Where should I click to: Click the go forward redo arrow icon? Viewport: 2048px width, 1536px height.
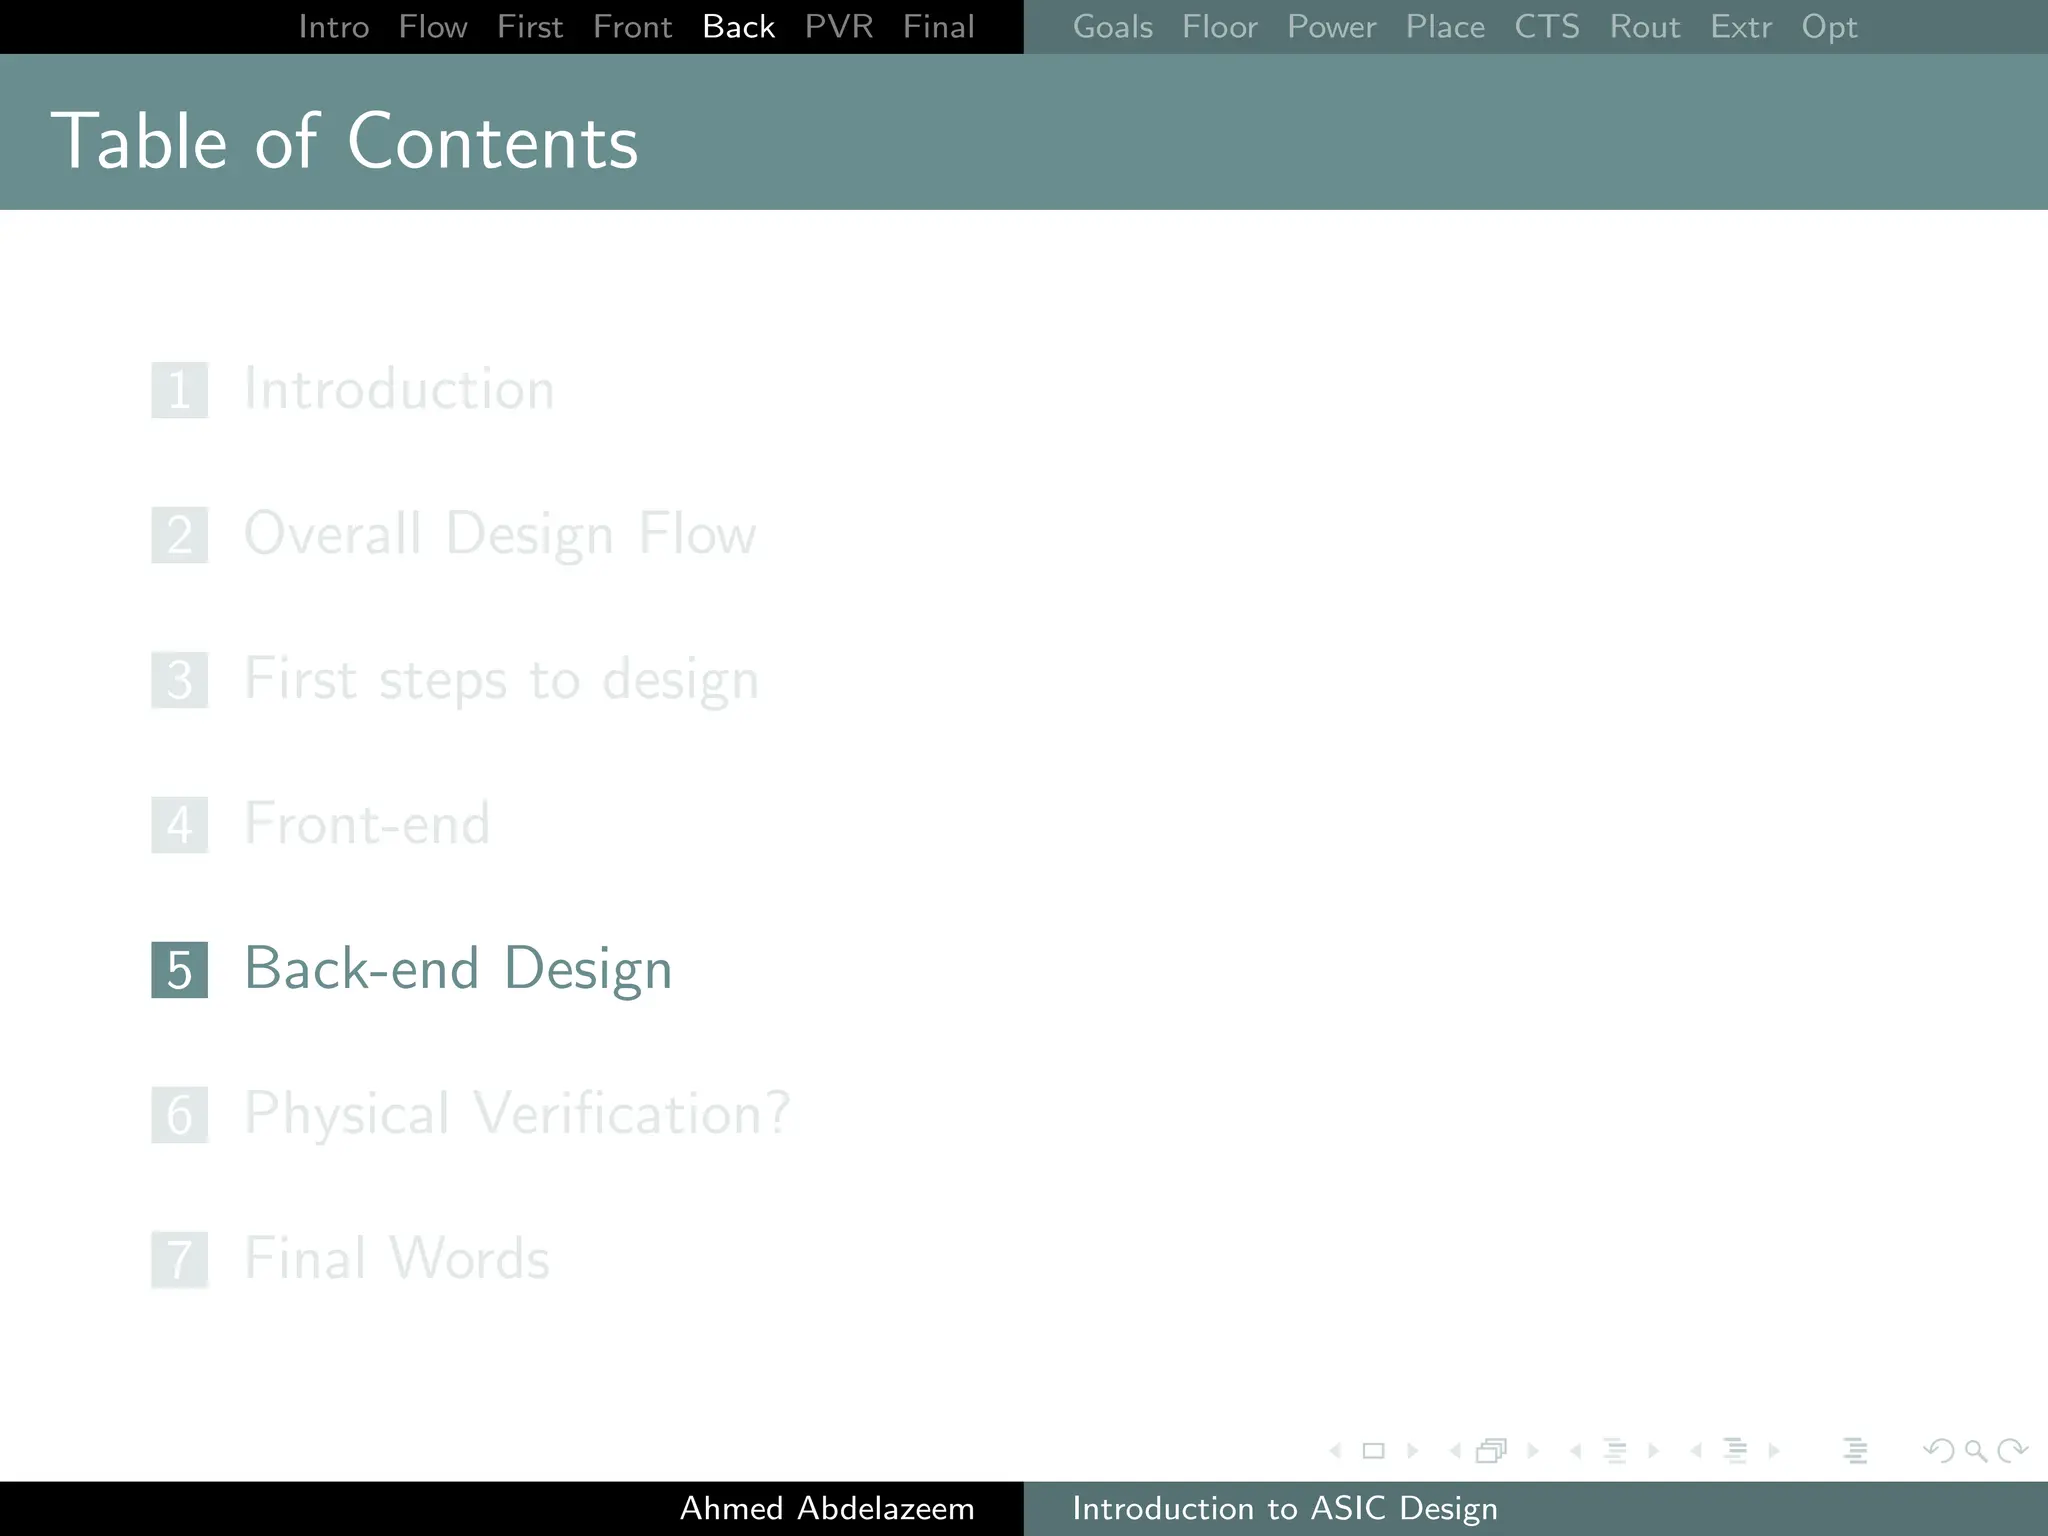(2013, 1451)
